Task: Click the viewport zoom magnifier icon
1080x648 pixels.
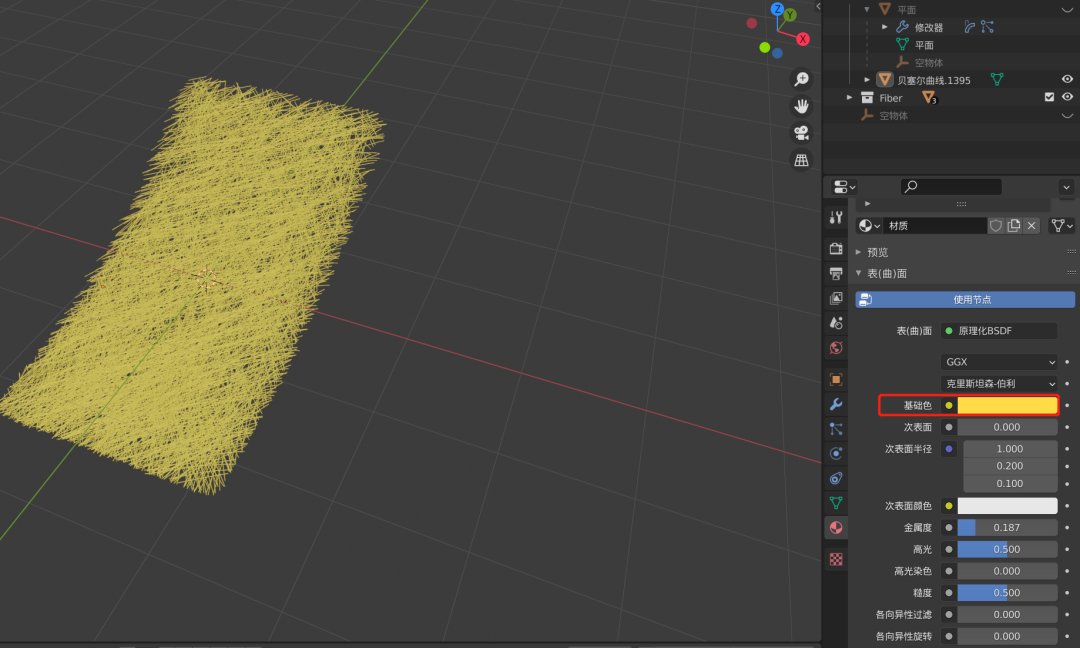Action: (x=801, y=79)
